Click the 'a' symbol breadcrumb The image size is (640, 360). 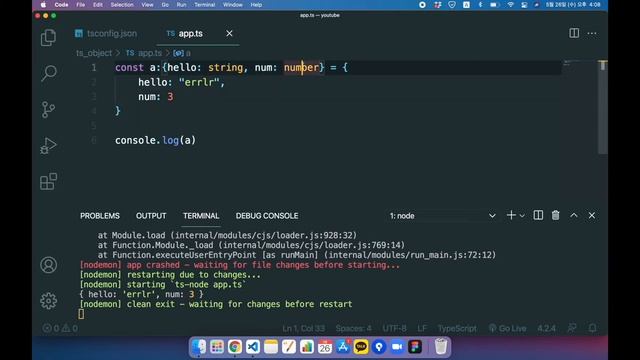point(182,53)
